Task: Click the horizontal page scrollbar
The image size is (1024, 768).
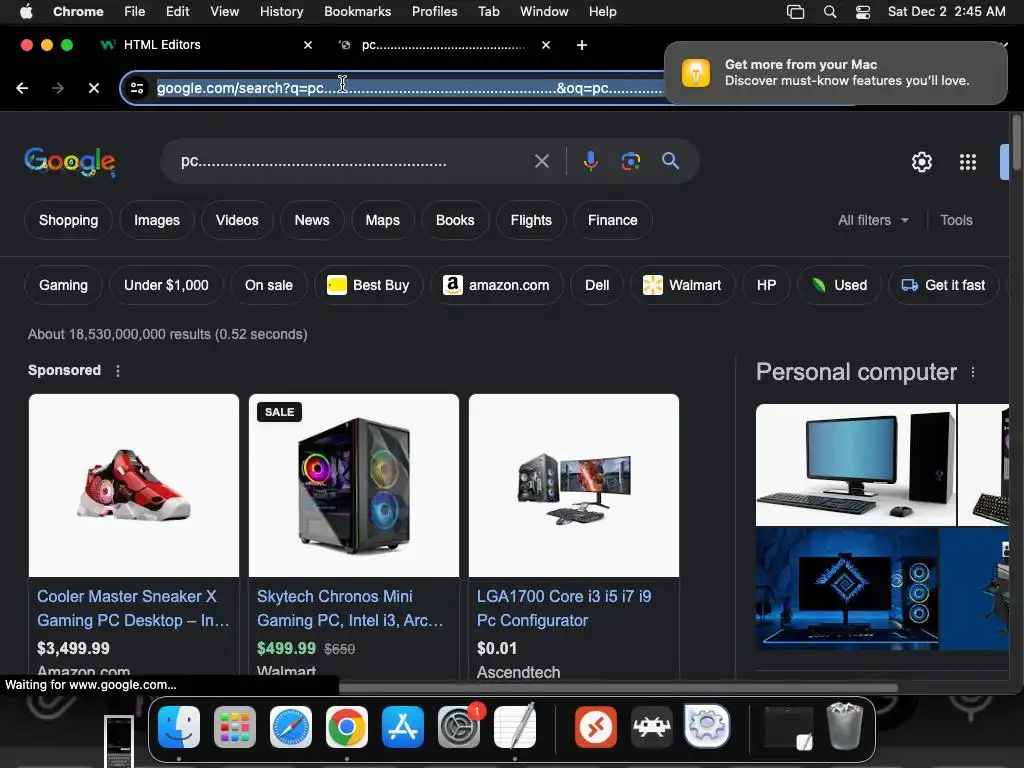Action: coord(617,688)
